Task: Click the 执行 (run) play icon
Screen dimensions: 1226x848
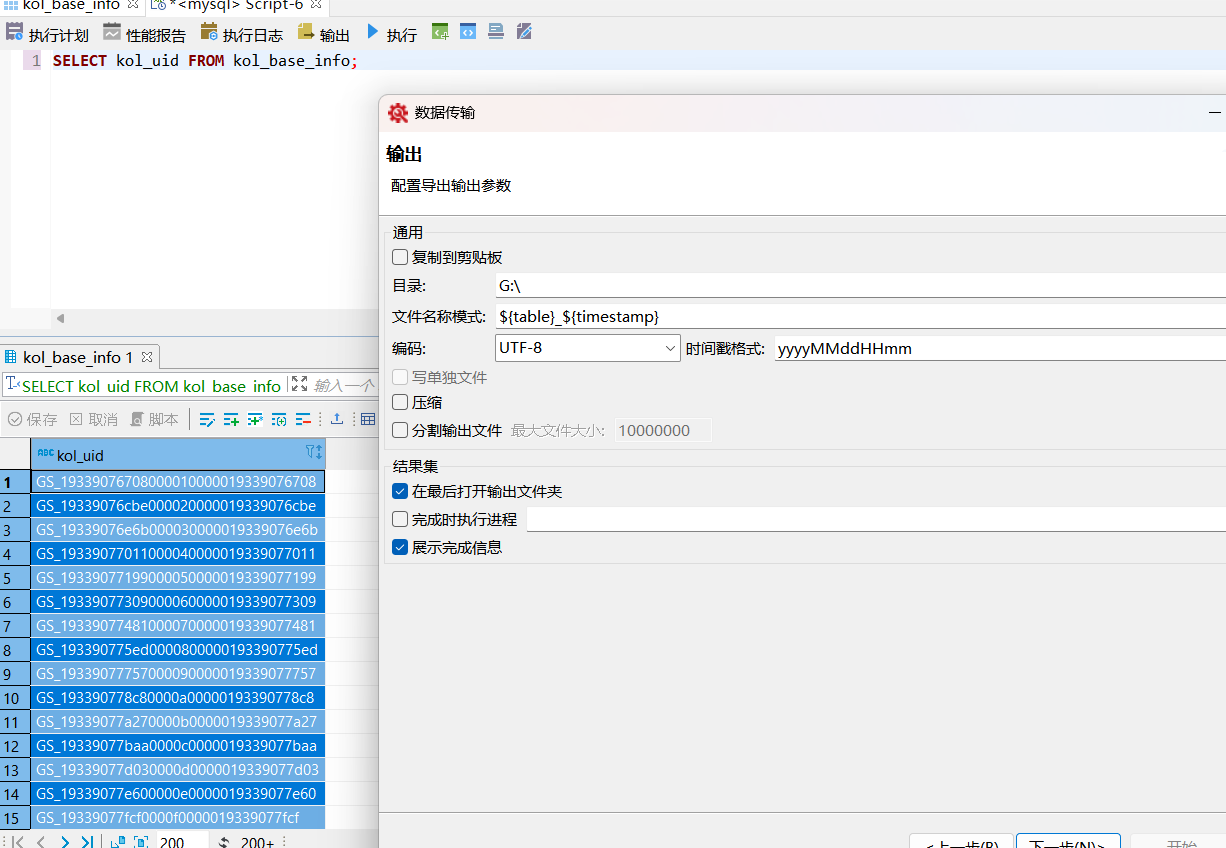Action: tap(373, 34)
